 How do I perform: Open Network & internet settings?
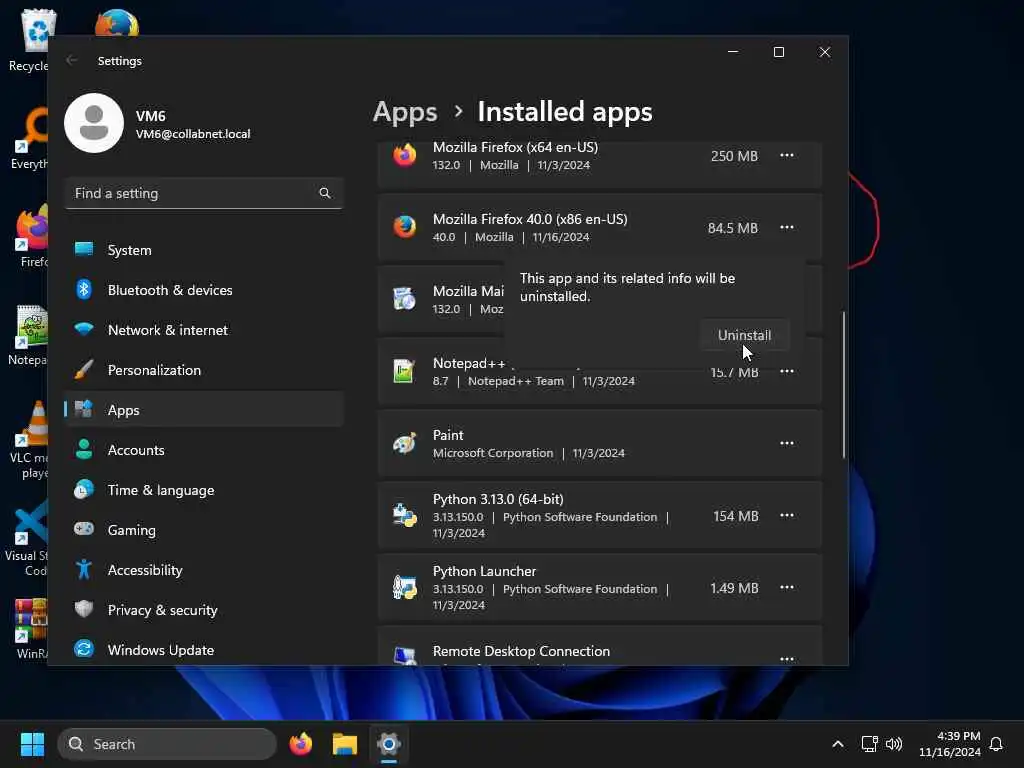(204, 330)
